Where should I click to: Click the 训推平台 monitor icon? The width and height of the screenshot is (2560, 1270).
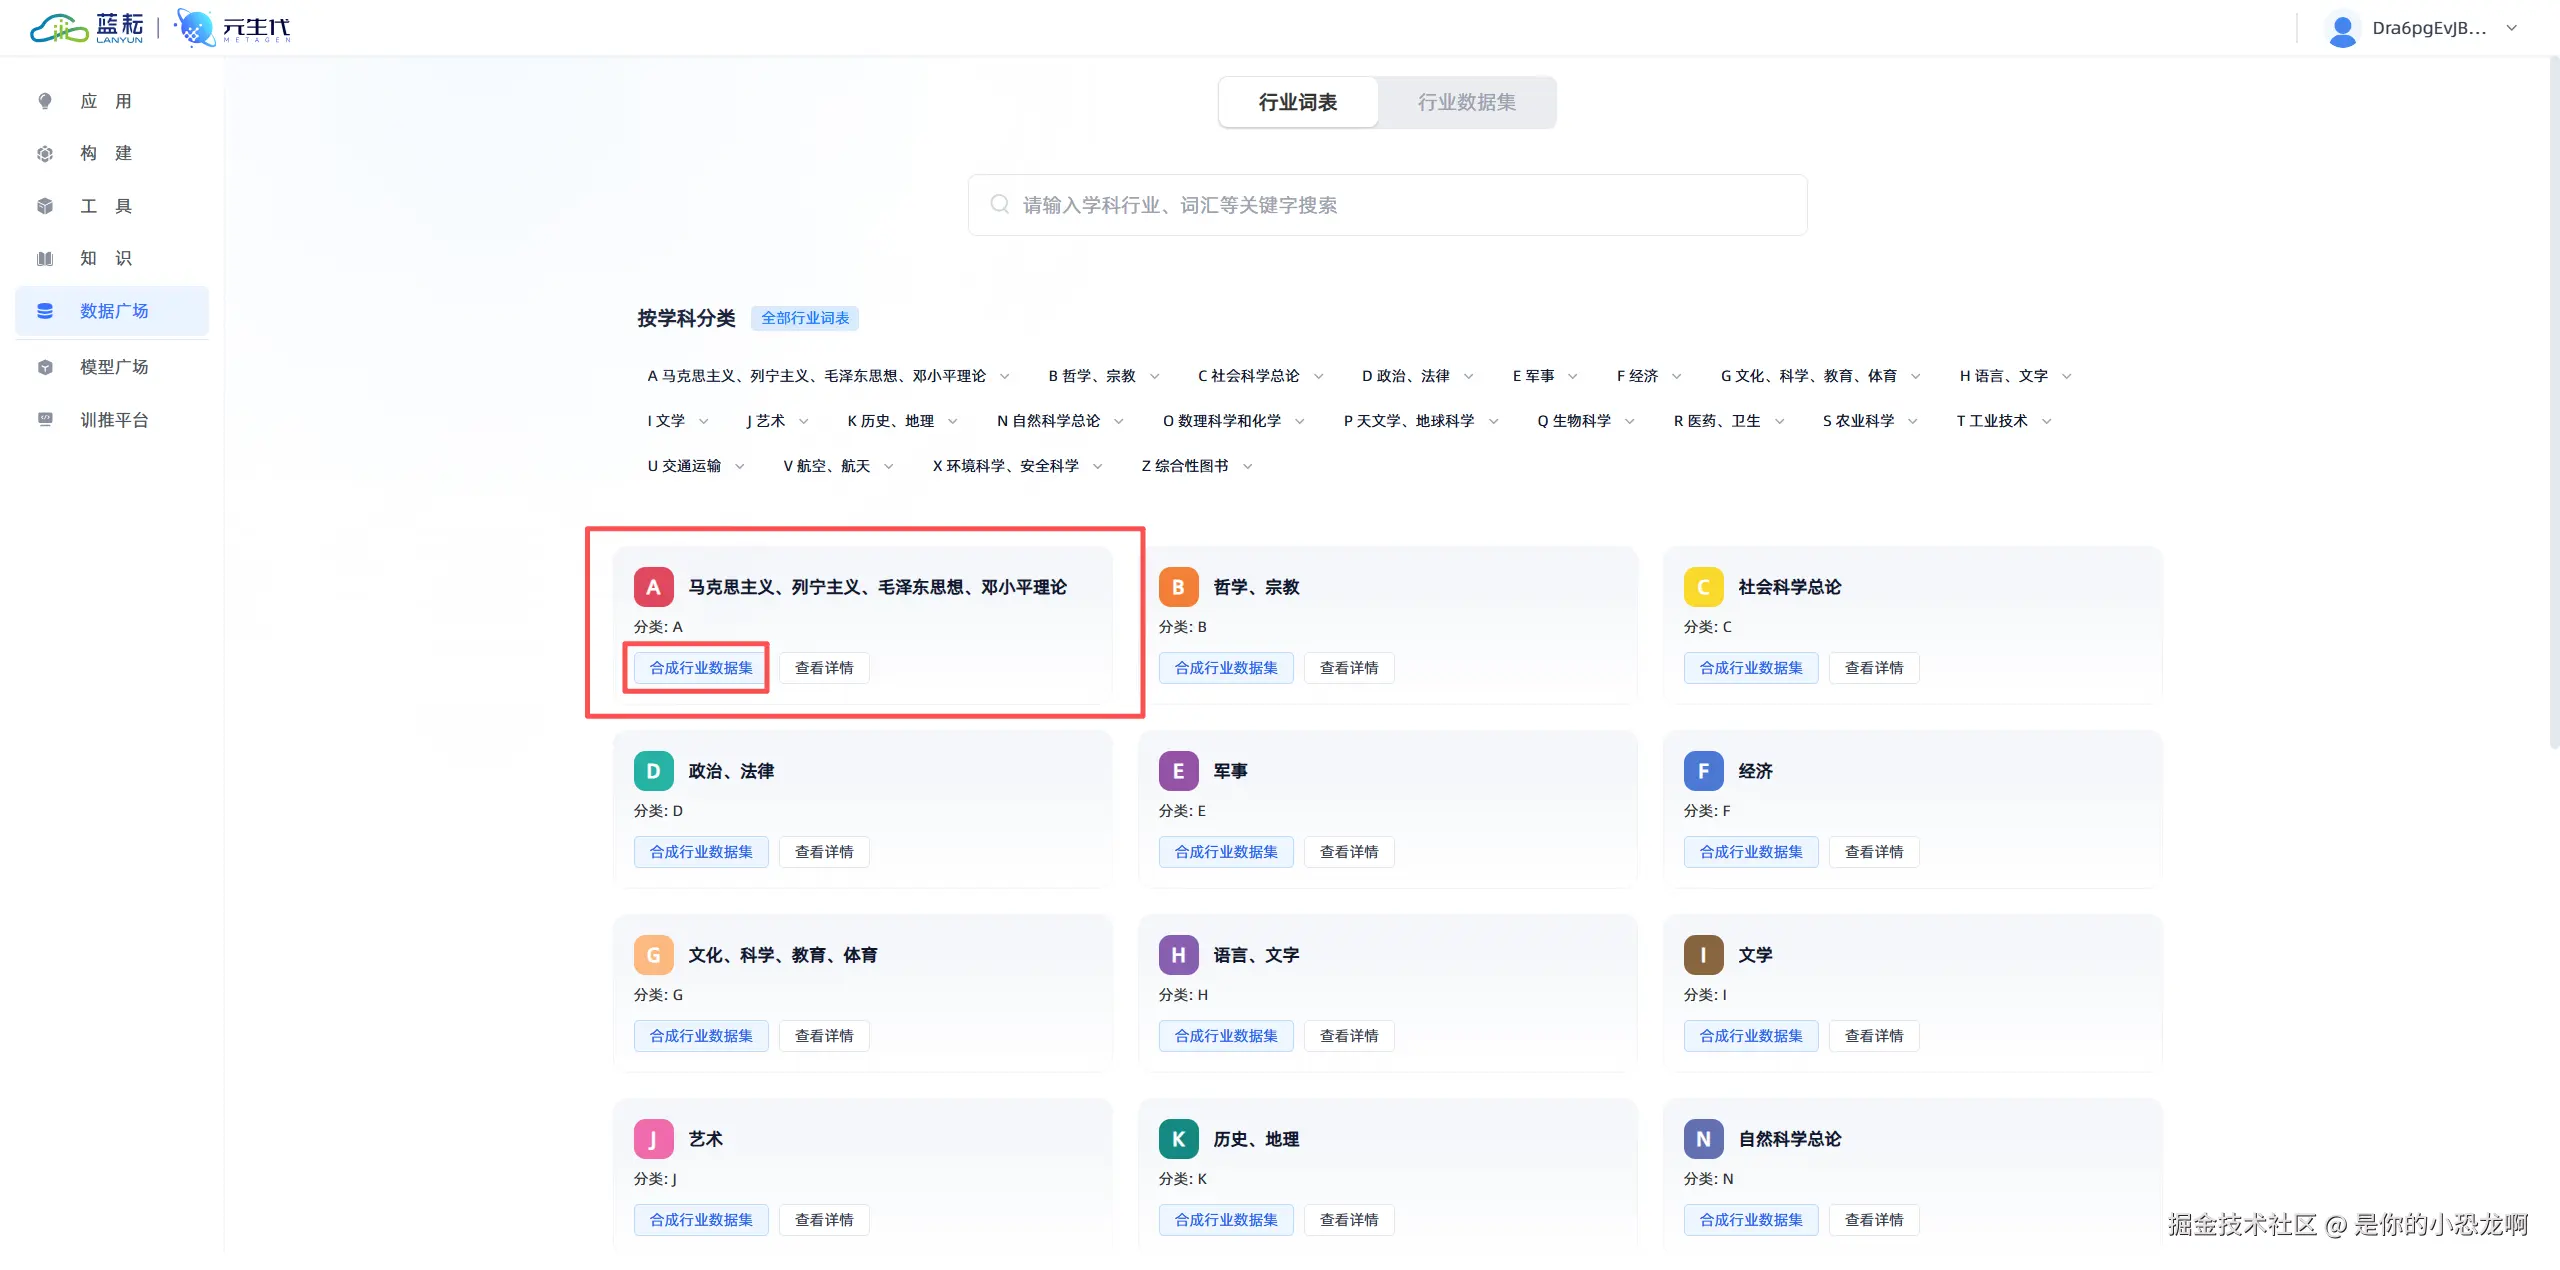(x=45, y=420)
